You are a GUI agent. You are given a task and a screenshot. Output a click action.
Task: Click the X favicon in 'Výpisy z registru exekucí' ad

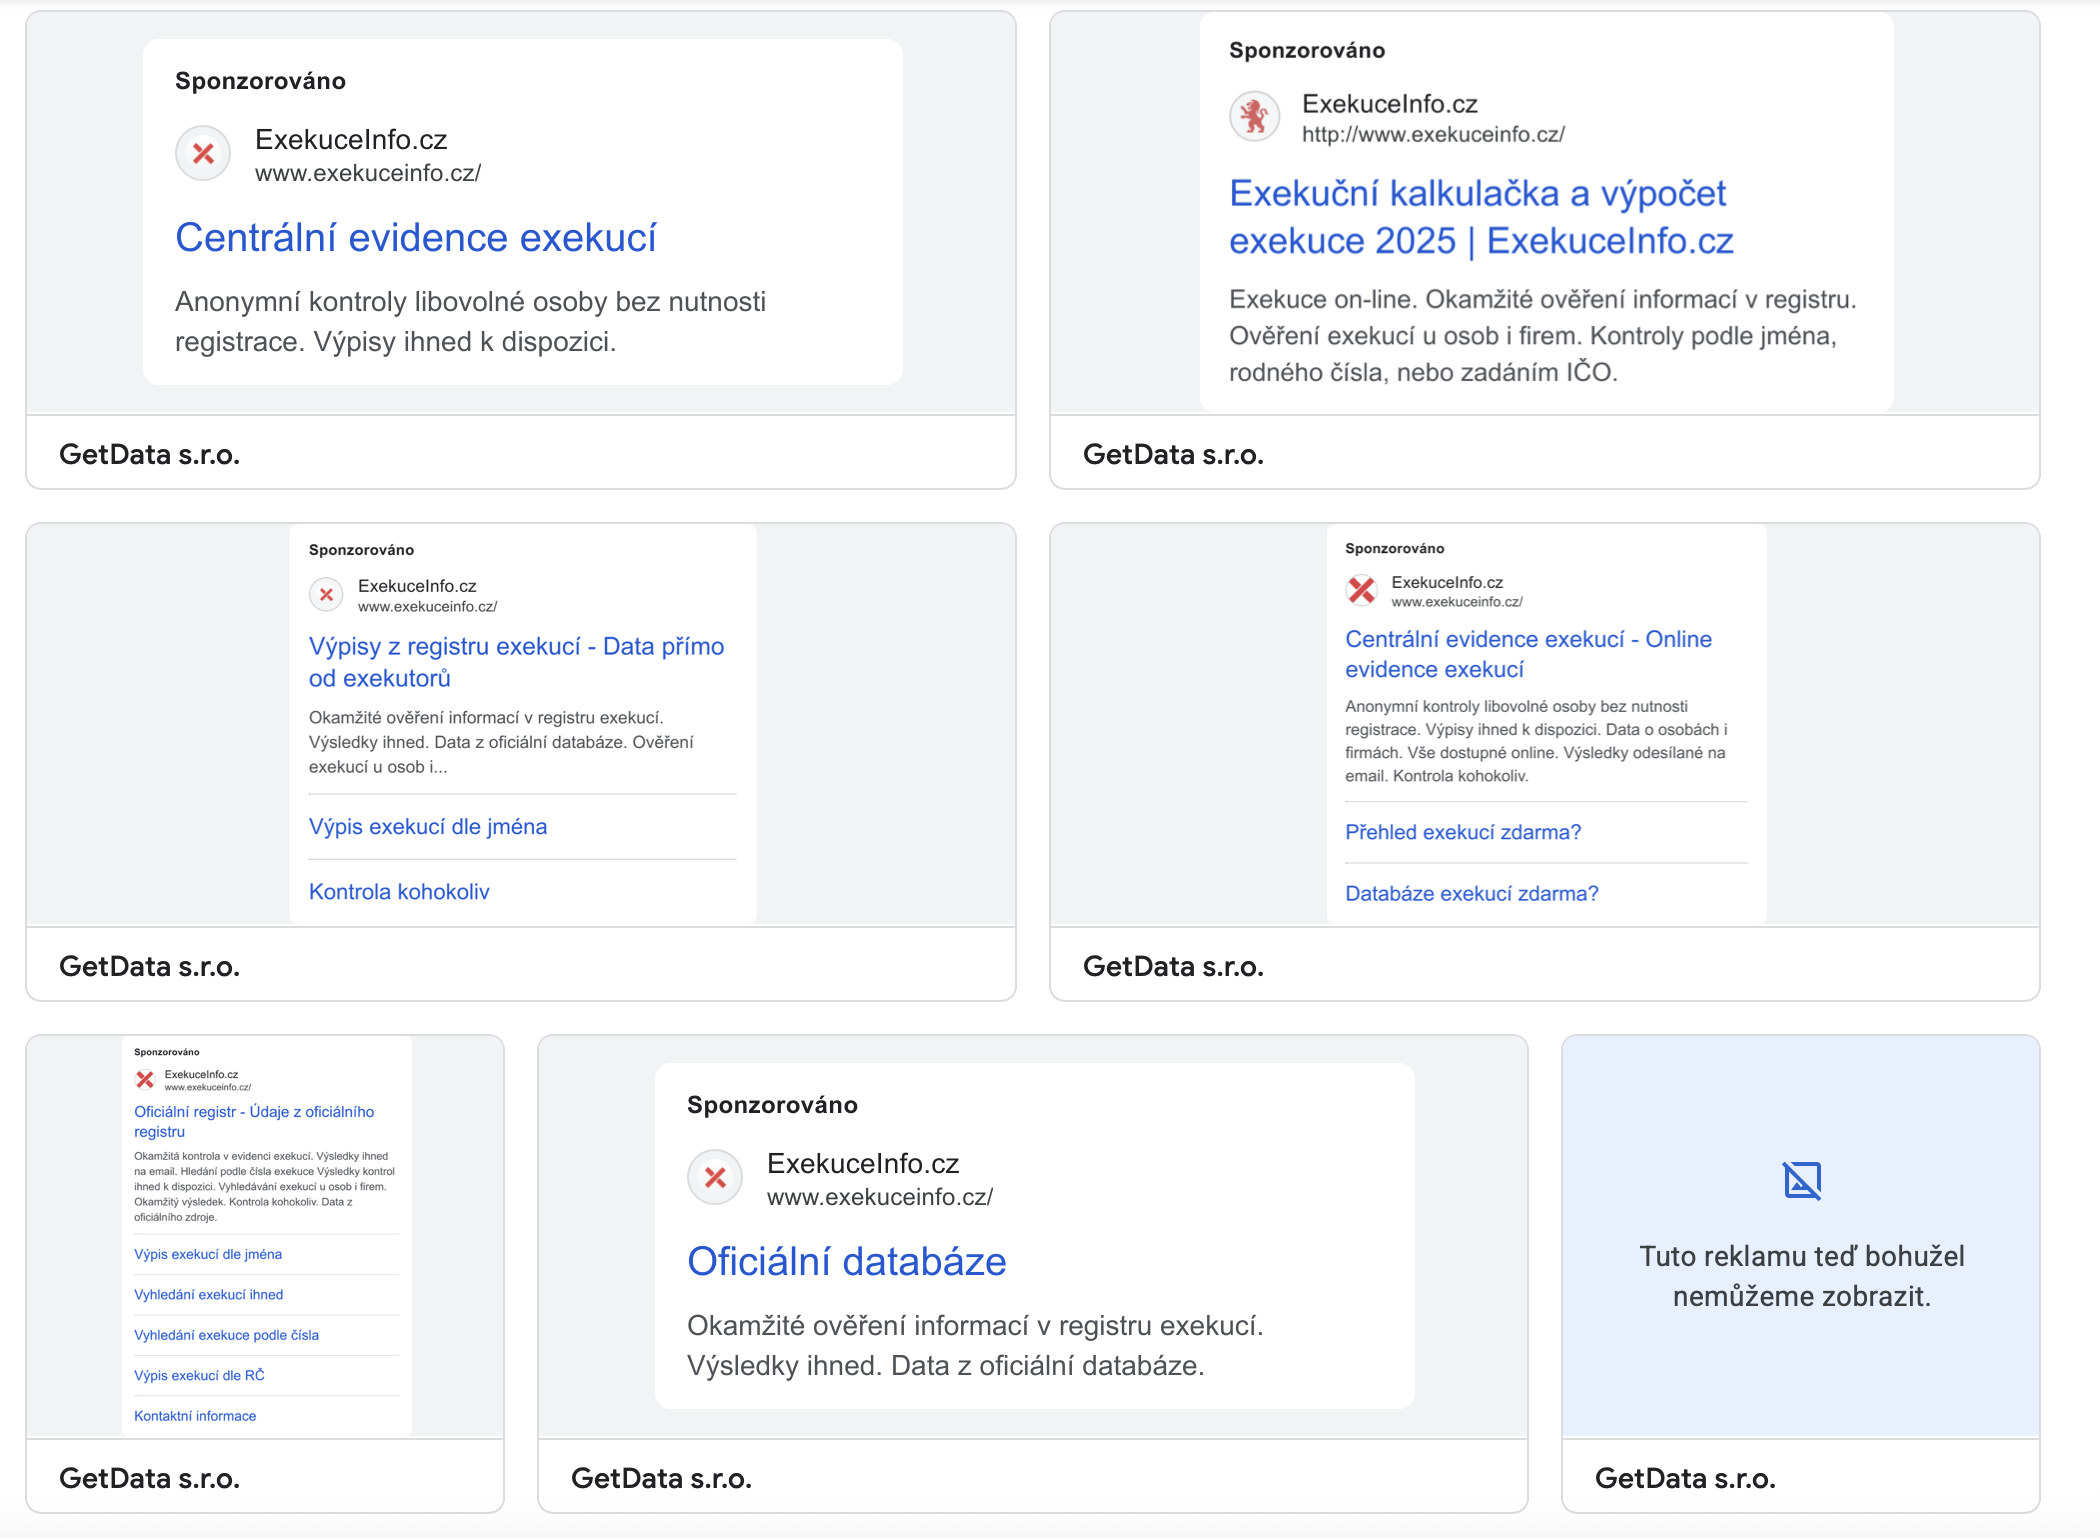coord(326,594)
